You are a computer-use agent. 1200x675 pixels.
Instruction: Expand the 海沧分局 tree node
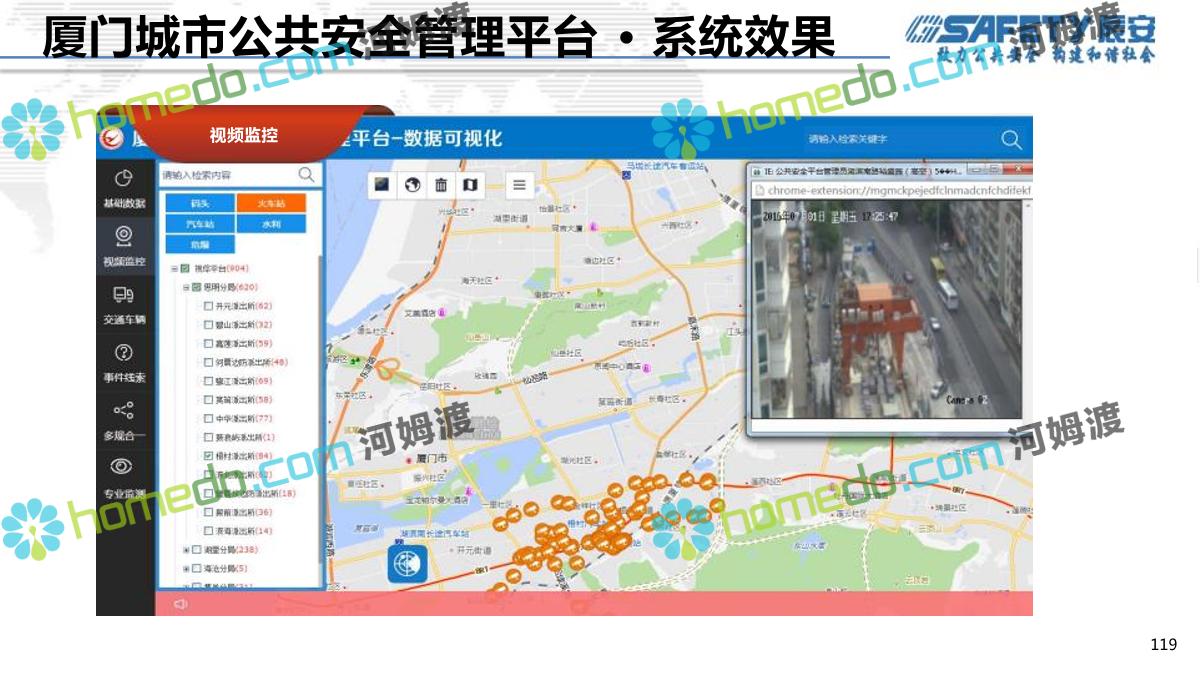point(186,568)
